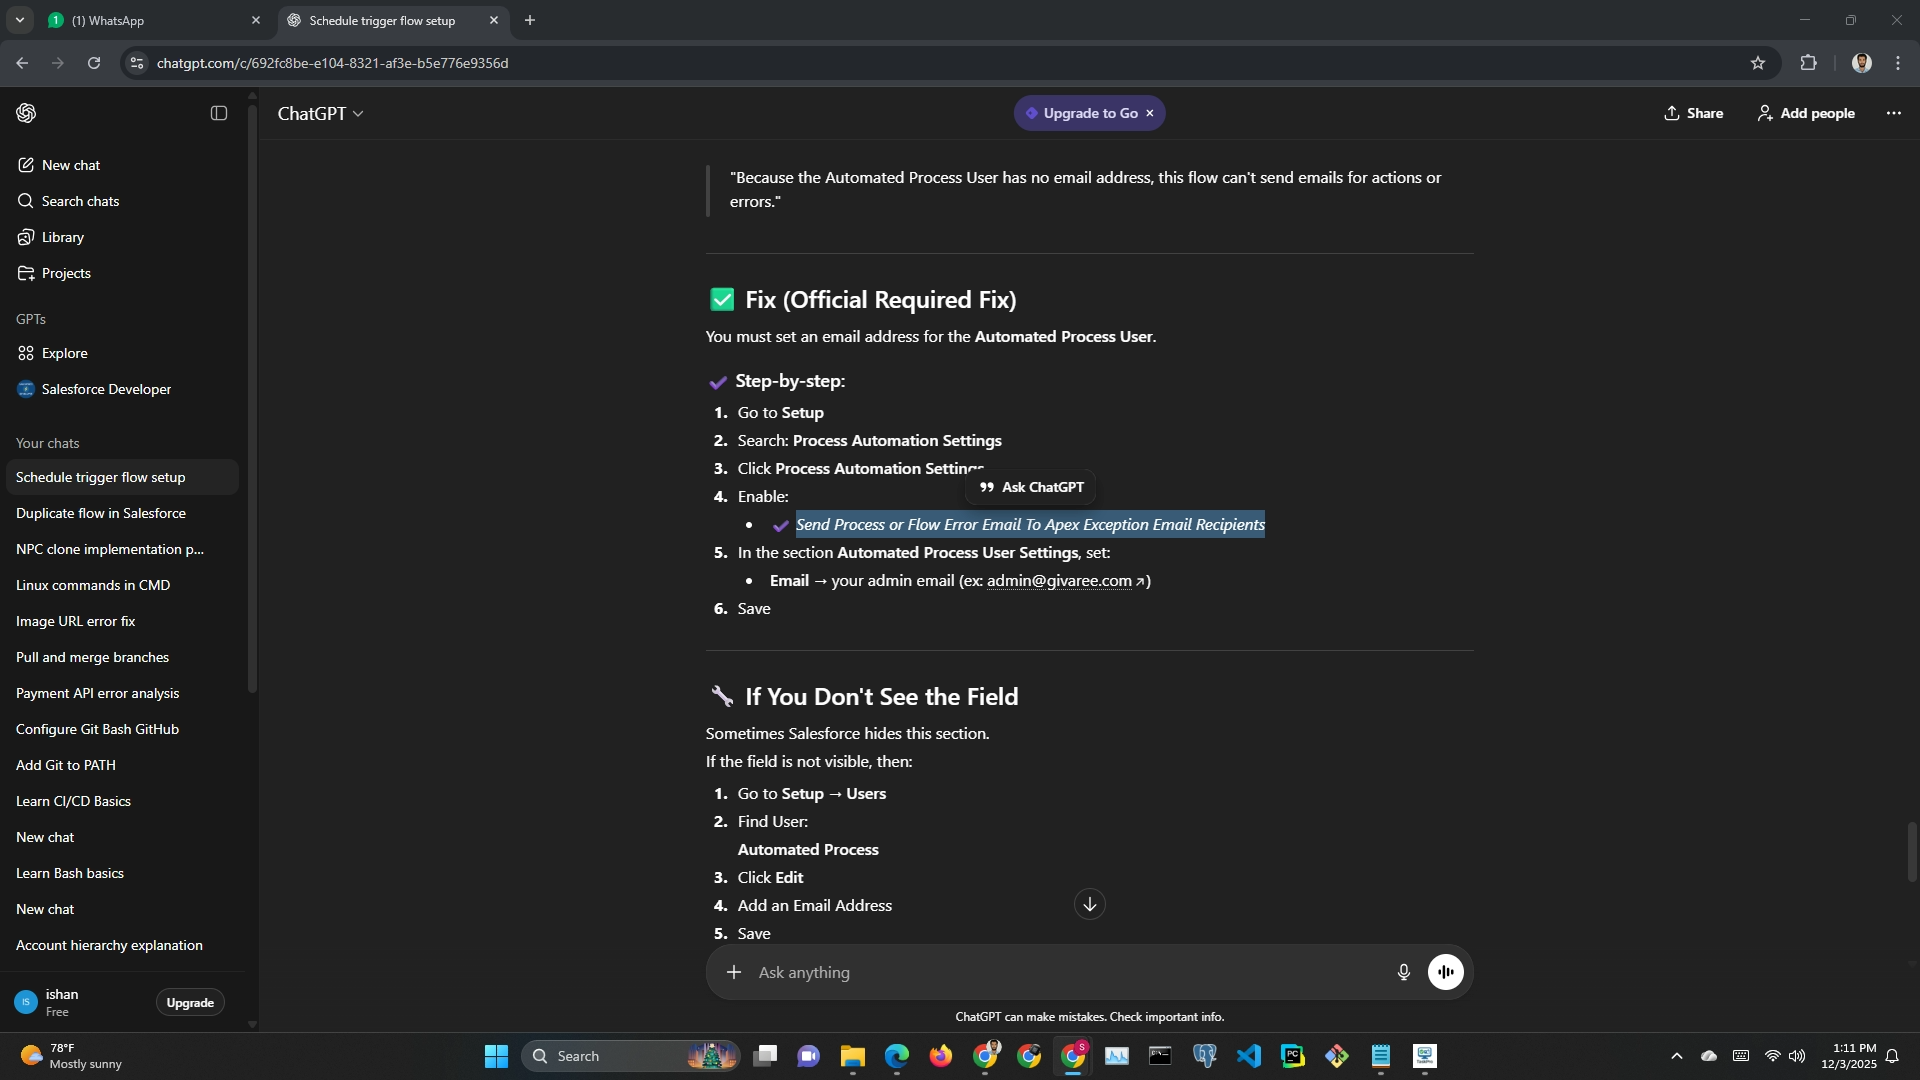Expand the ChatGPT model selector dropdown
This screenshot has width=1920, height=1080.
click(320, 114)
